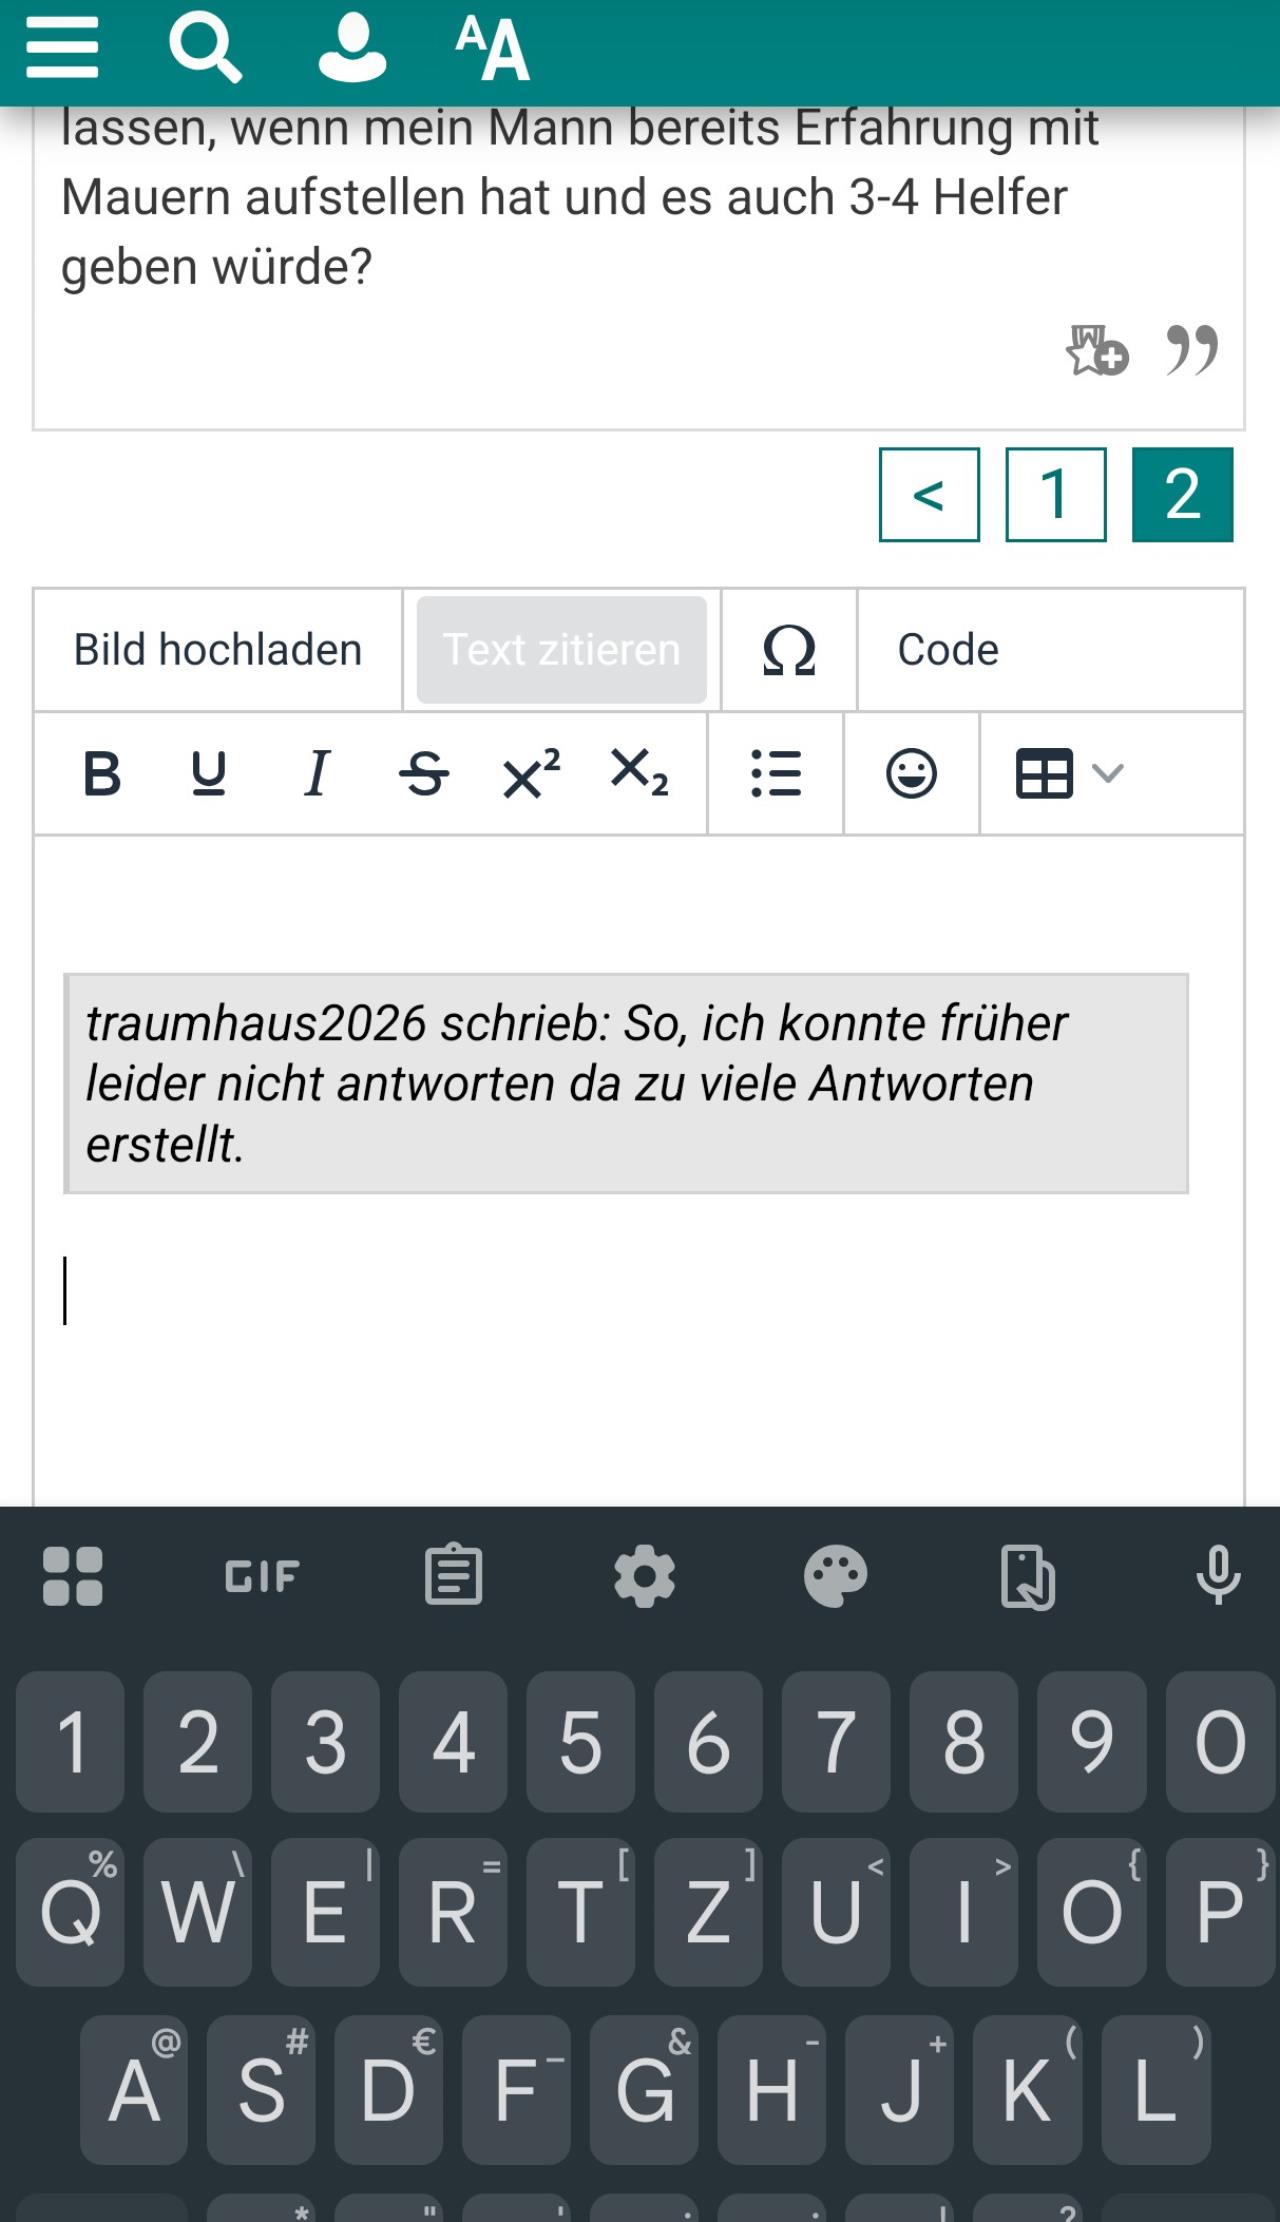Tap the search magnifier icon
The width and height of the screenshot is (1280, 2222).
pyautogui.click(x=204, y=48)
